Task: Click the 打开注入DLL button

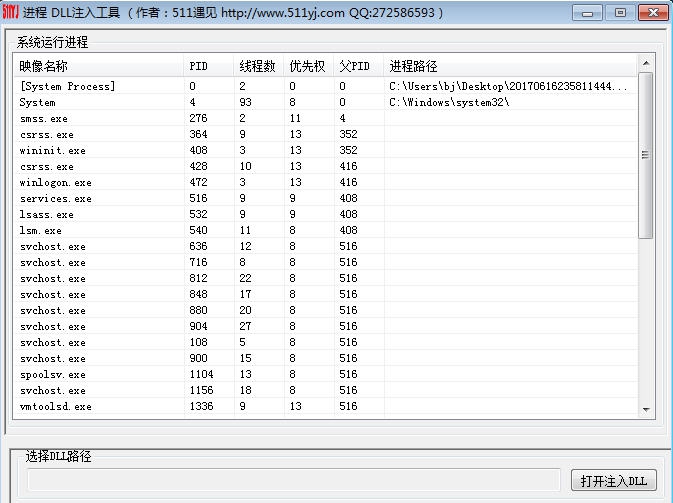Action: pos(614,480)
